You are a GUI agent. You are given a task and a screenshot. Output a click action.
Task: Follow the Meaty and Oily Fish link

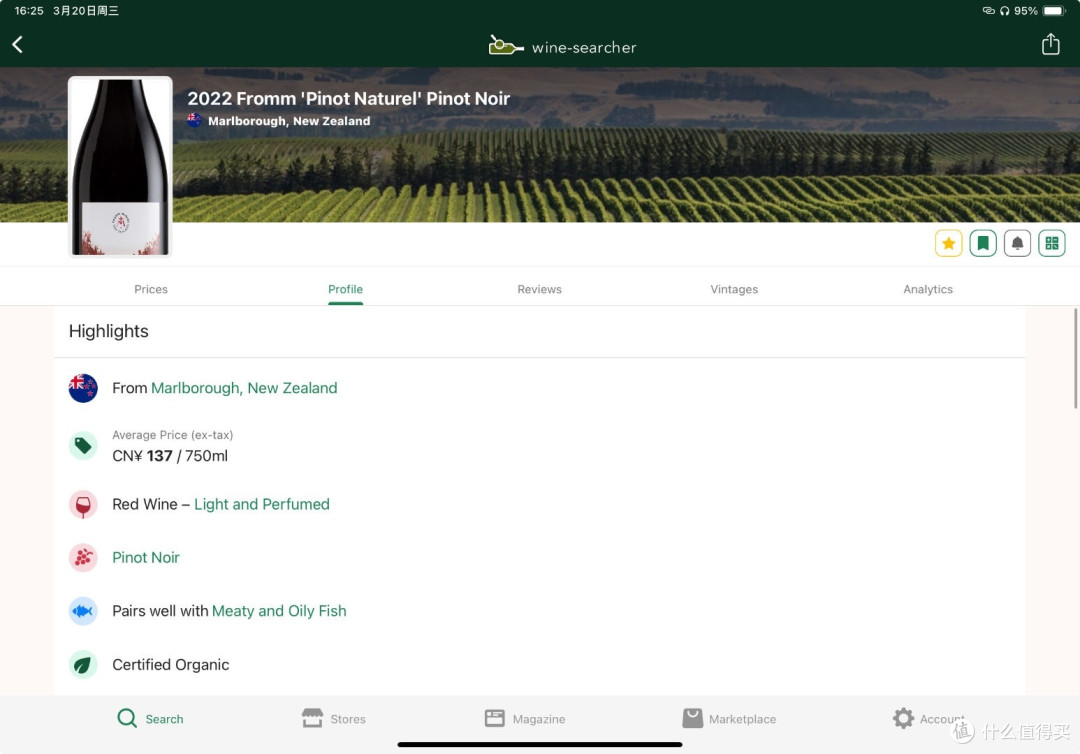pyautogui.click(x=279, y=611)
